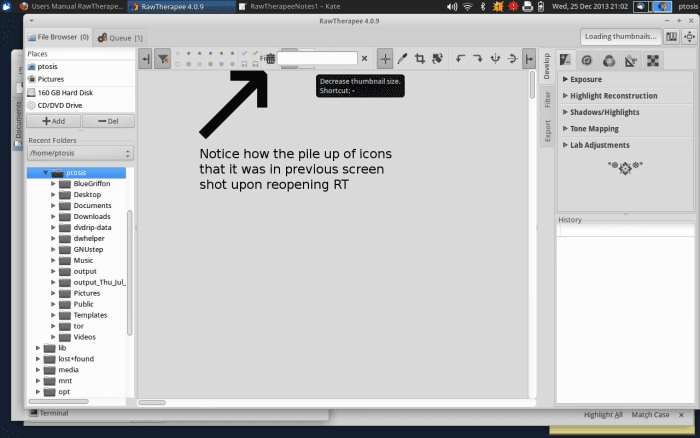Open the Exposure tools tab icon
Screen dimensions: 700x438
pyautogui.click(x=565, y=60)
